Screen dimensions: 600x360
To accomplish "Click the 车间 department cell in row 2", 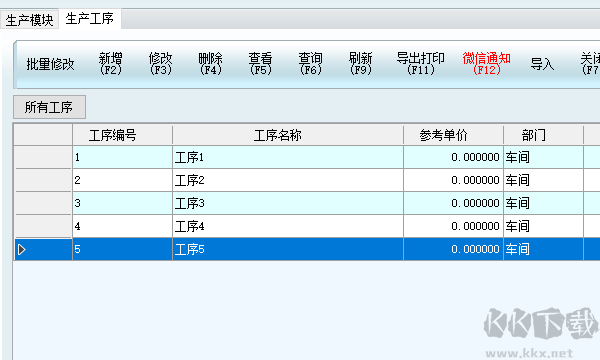I will tap(543, 180).
